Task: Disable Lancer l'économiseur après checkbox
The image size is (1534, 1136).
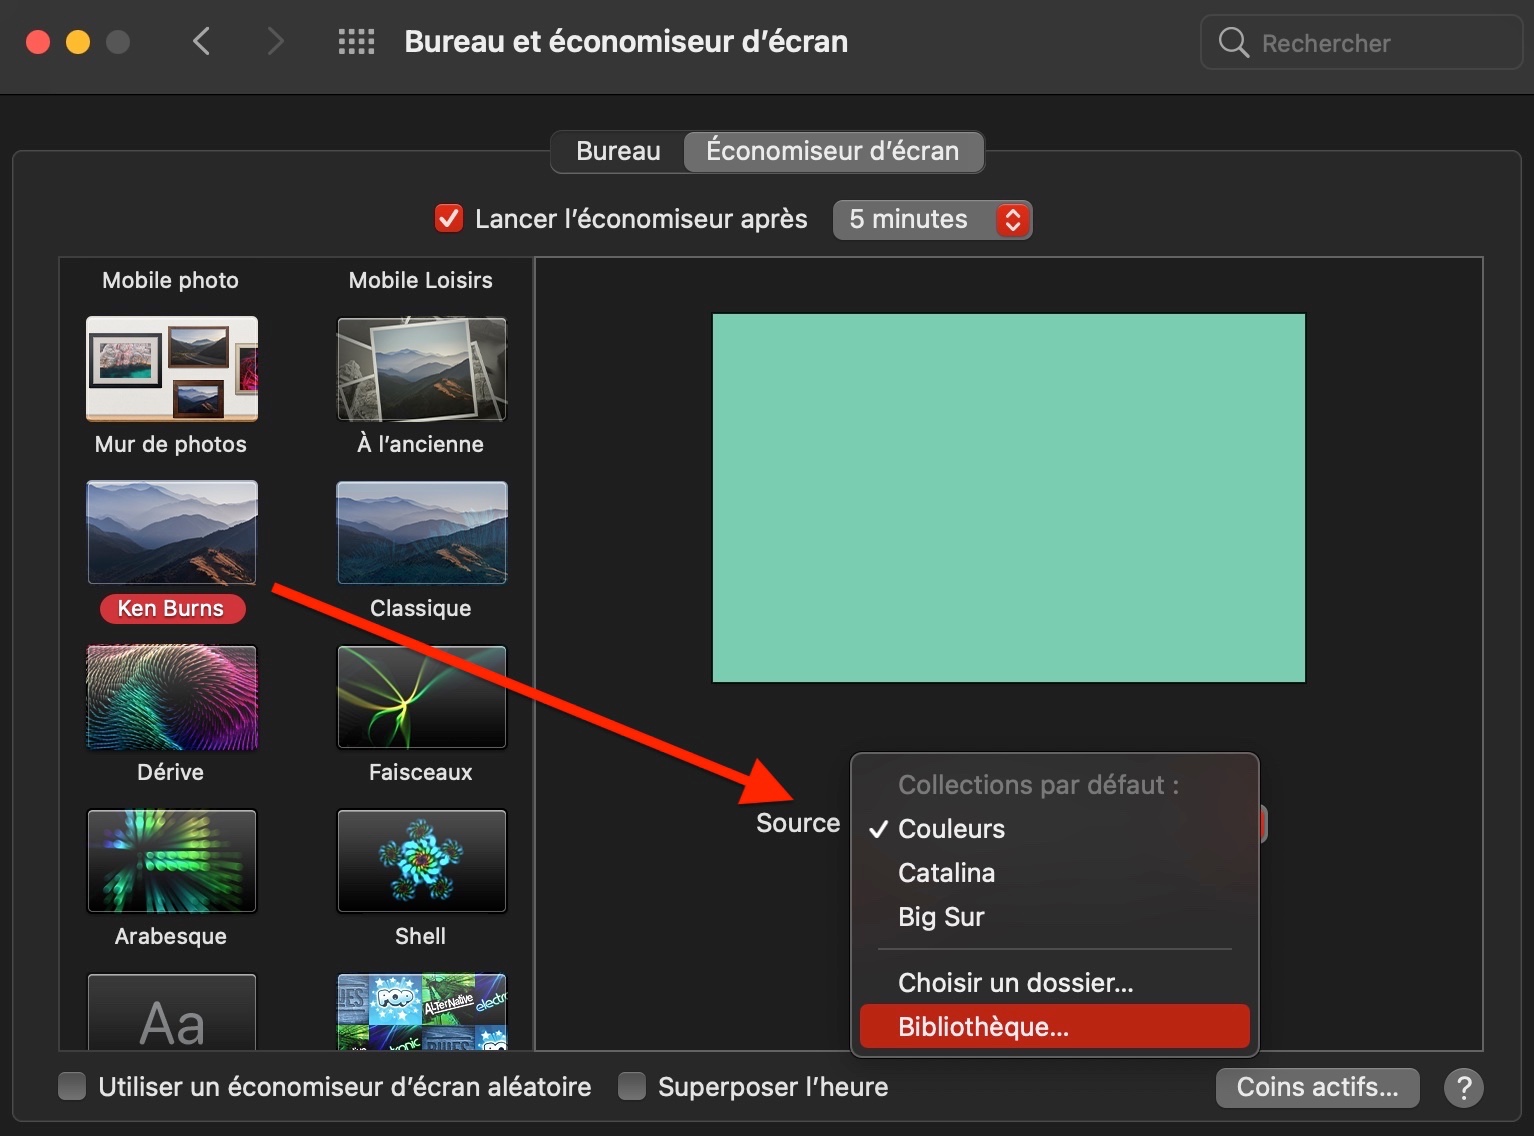Action: (x=449, y=218)
